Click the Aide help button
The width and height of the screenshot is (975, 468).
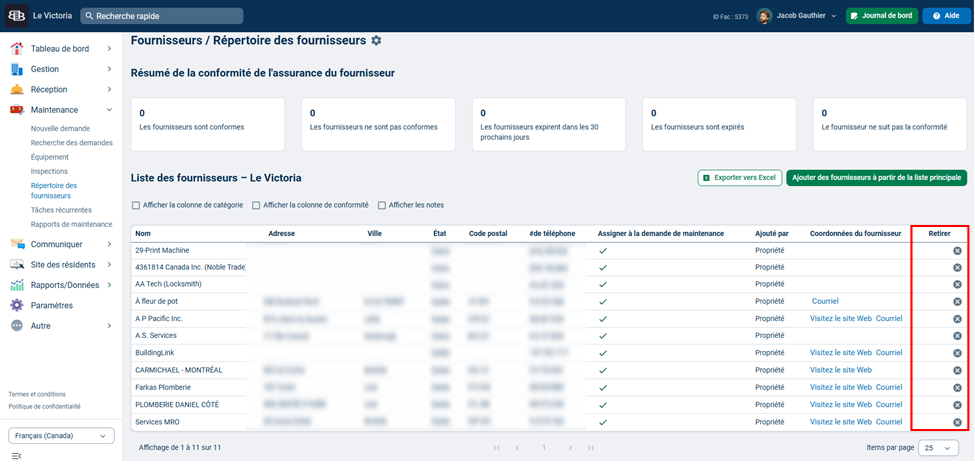[946, 16]
